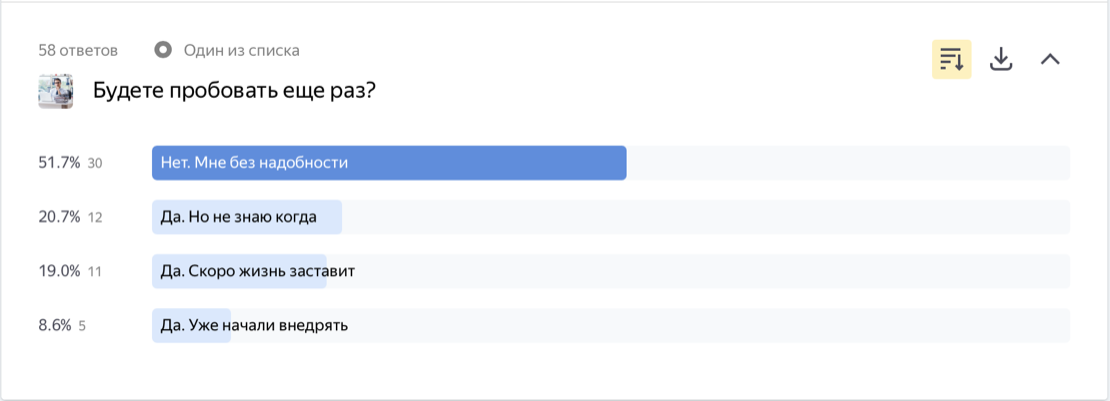
Task: Download the poll results
Action: coord(1001,60)
